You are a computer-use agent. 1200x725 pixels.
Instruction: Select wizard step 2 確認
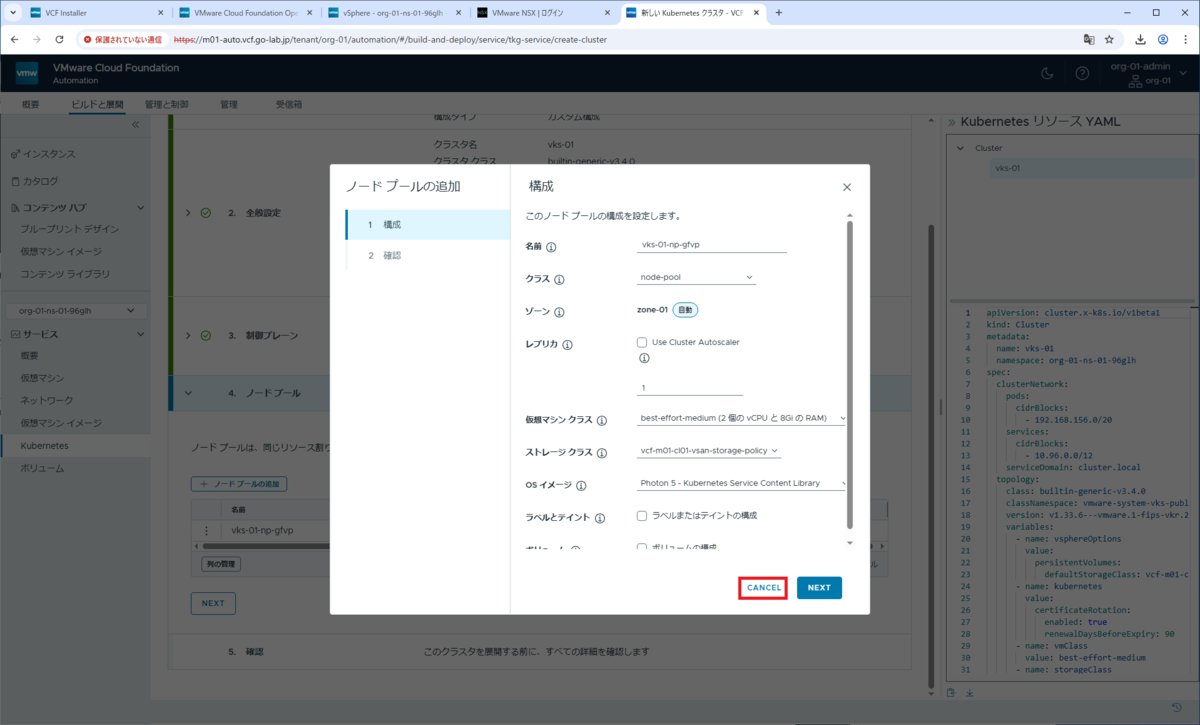point(428,256)
